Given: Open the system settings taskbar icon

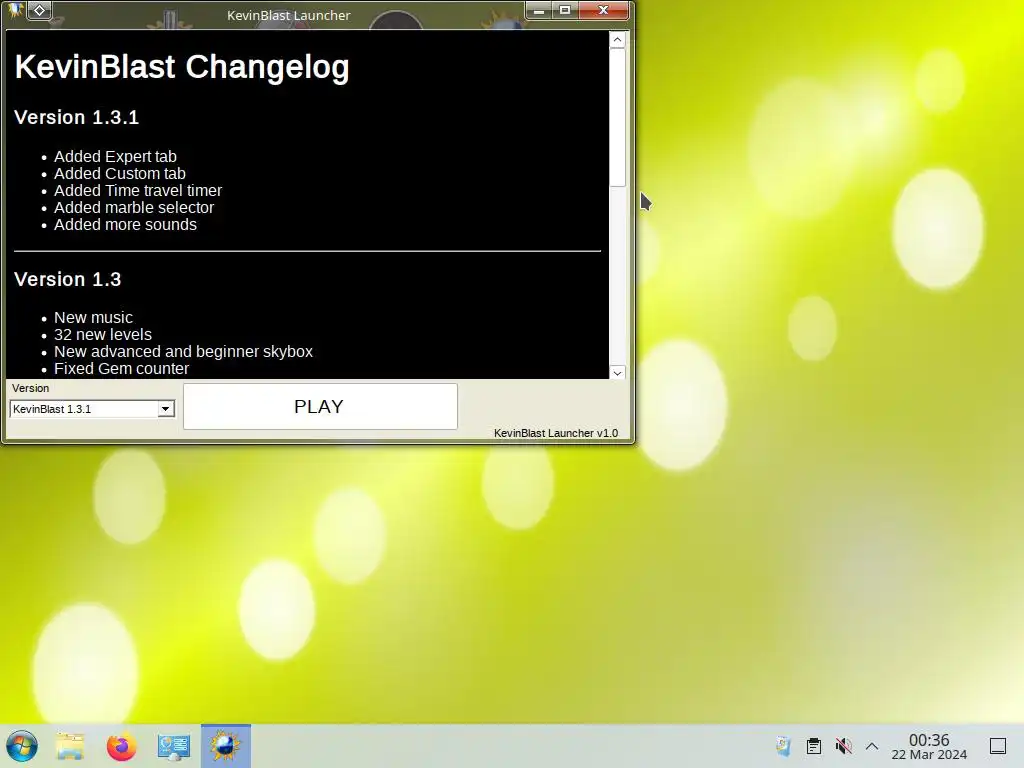Looking at the screenshot, I should click(x=174, y=746).
